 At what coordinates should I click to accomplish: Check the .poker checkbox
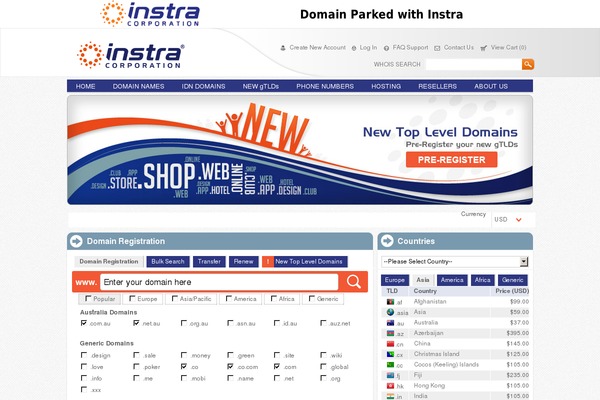(x=136, y=366)
